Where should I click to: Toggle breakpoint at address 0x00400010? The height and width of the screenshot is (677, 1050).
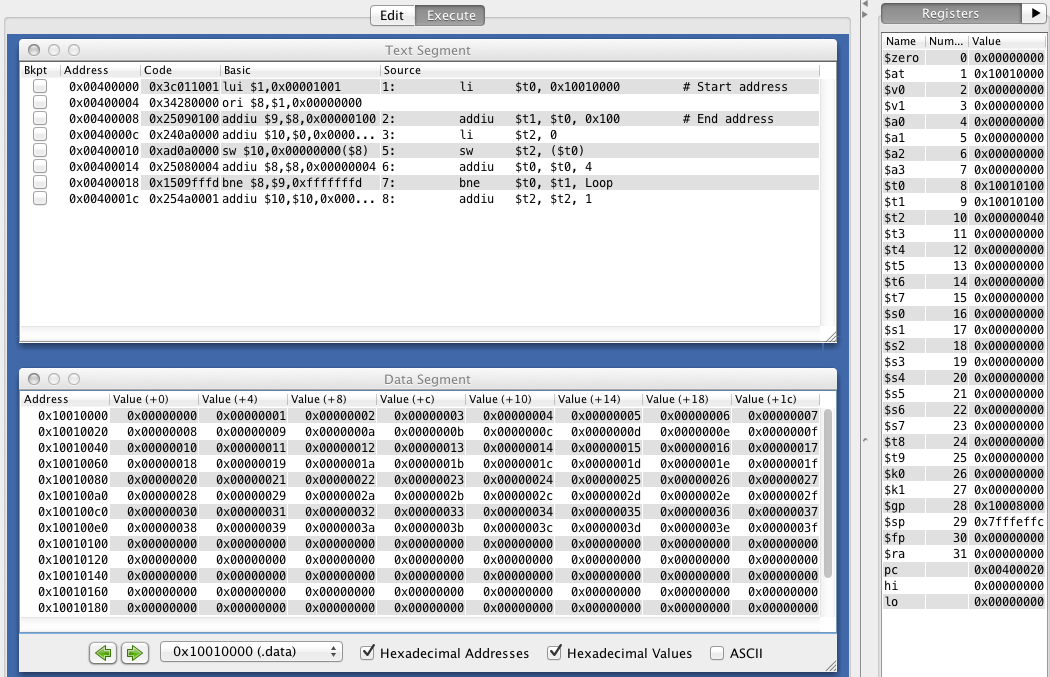40,151
